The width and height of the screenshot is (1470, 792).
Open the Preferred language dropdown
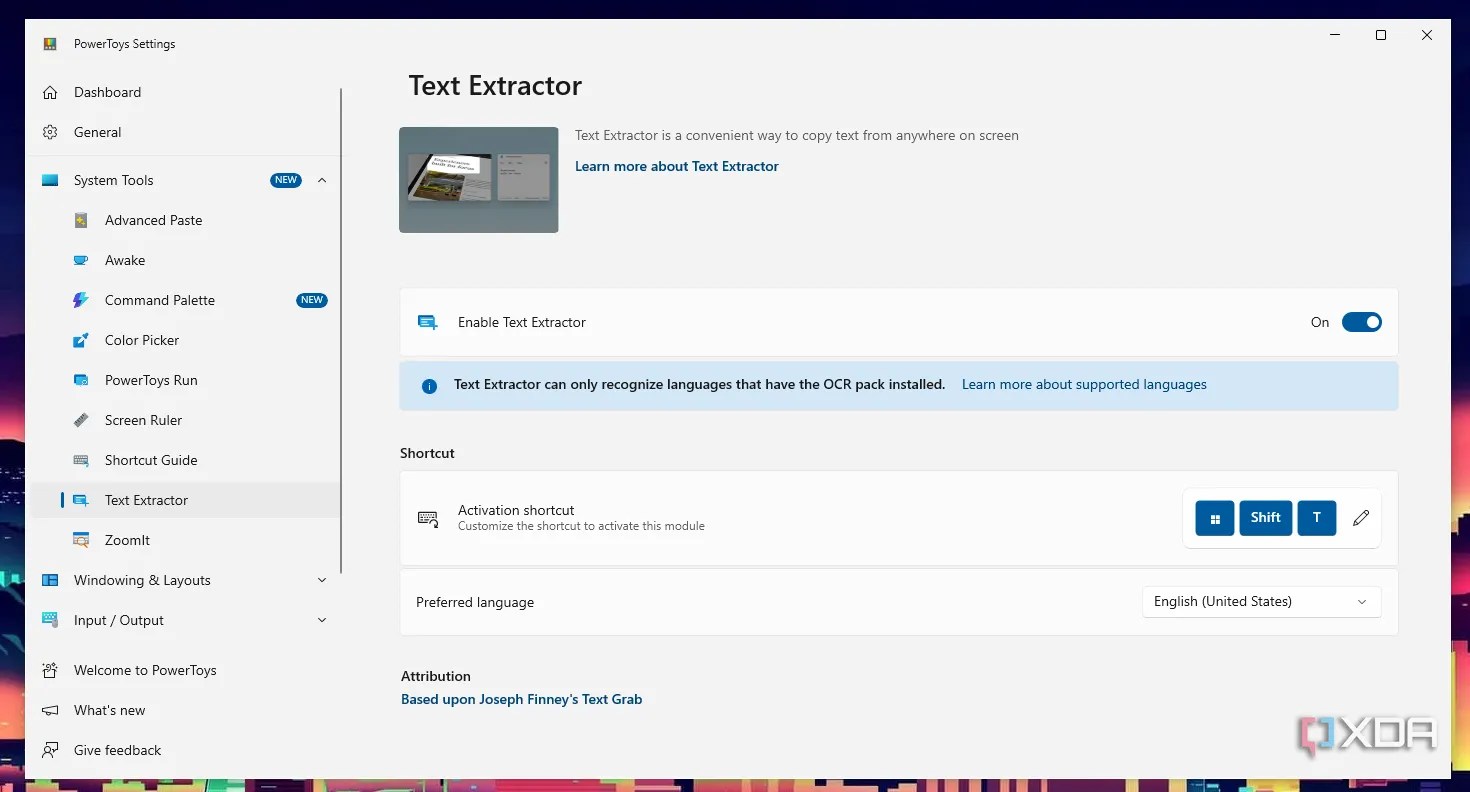[x=1260, y=601]
